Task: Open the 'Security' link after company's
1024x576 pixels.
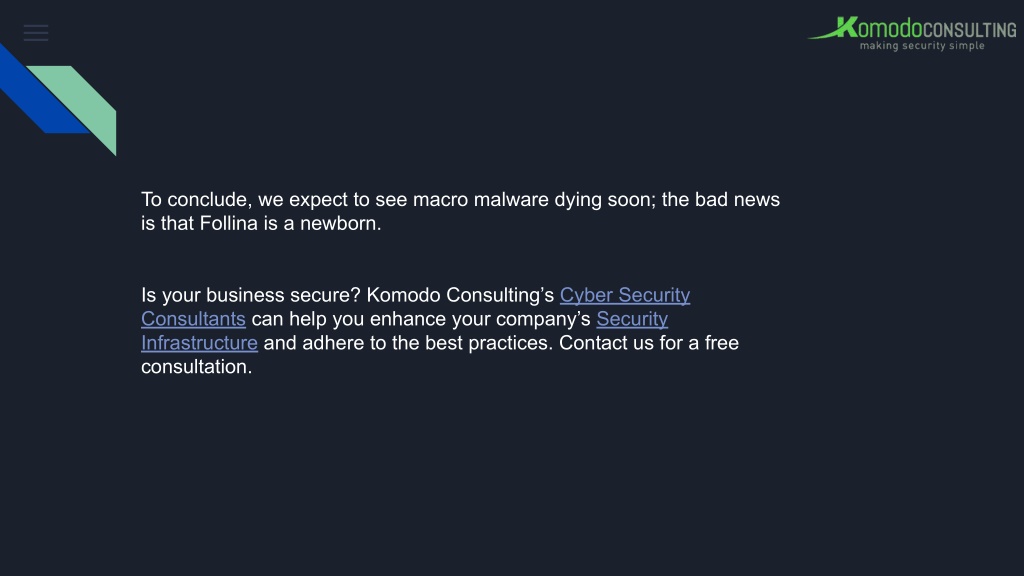Action: pyautogui.click(x=632, y=319)
